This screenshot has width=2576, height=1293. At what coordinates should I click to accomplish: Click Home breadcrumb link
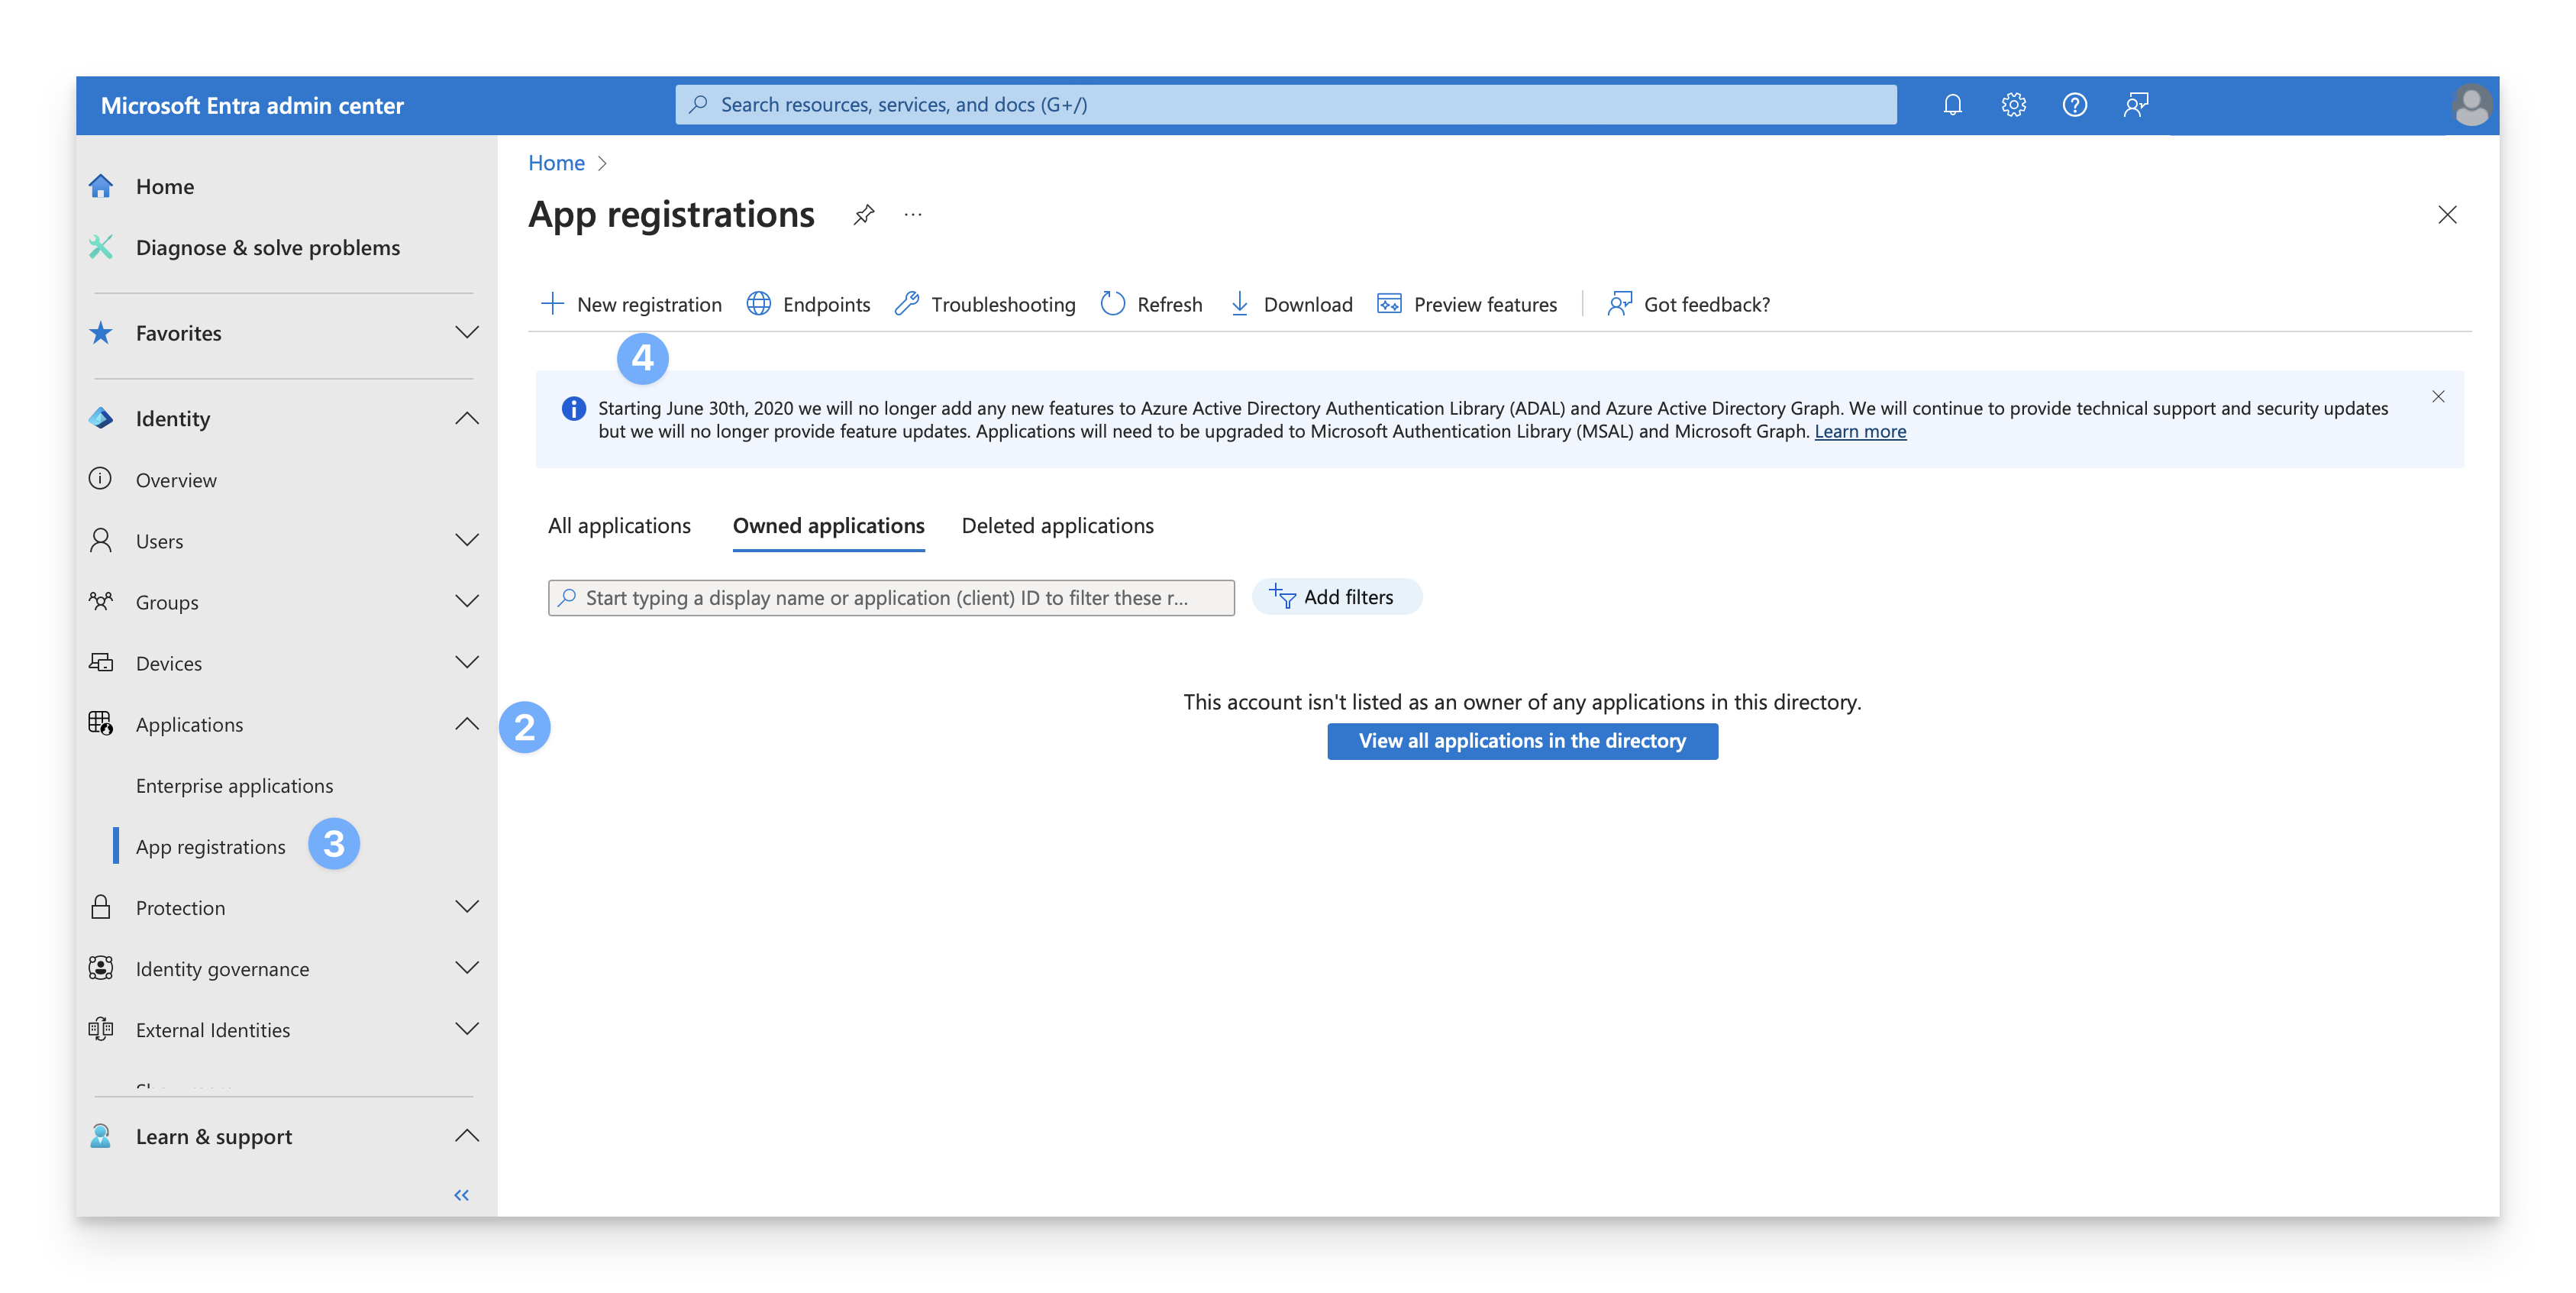click(x=556, y=163)
